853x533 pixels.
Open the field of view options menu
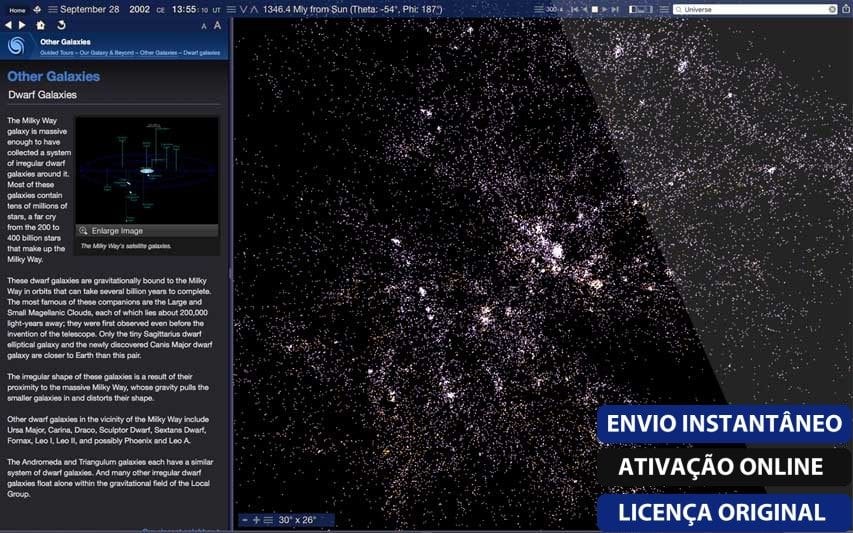268,520
